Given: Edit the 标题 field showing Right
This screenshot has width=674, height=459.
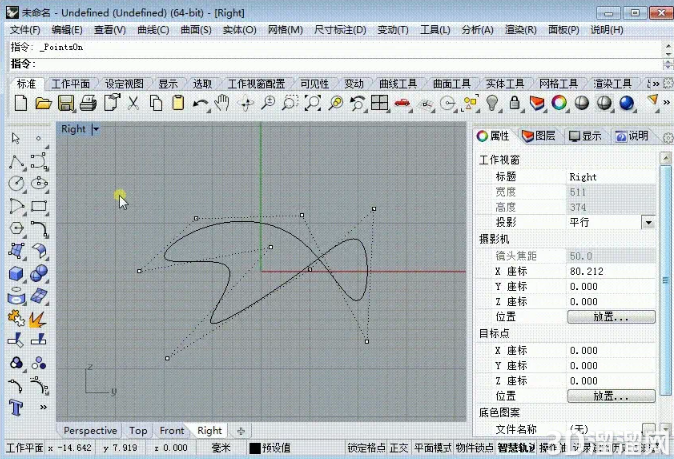Looking at the screenshot, I should 610,177.
